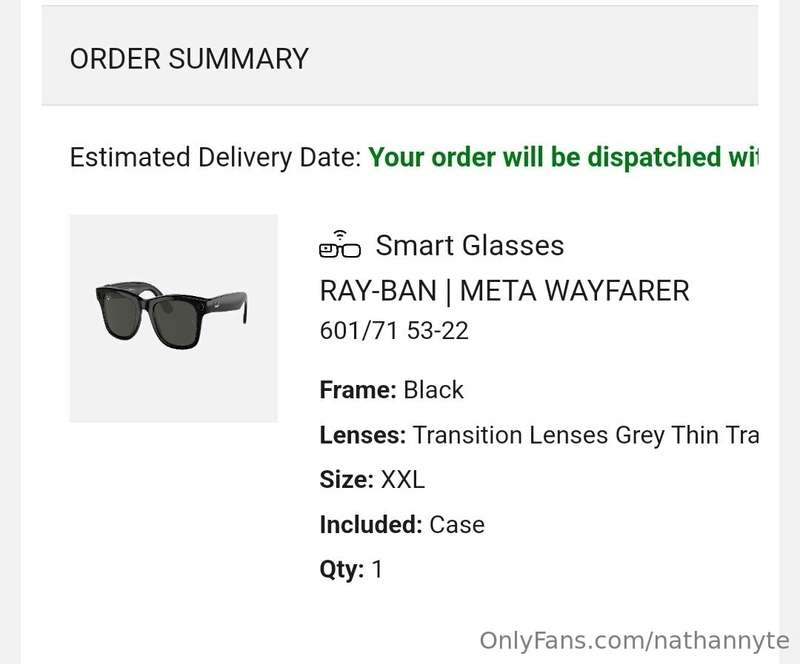Click the Size label
This screenshot has height=664, width=800.
pyautogui.click(x=347, y=480)
